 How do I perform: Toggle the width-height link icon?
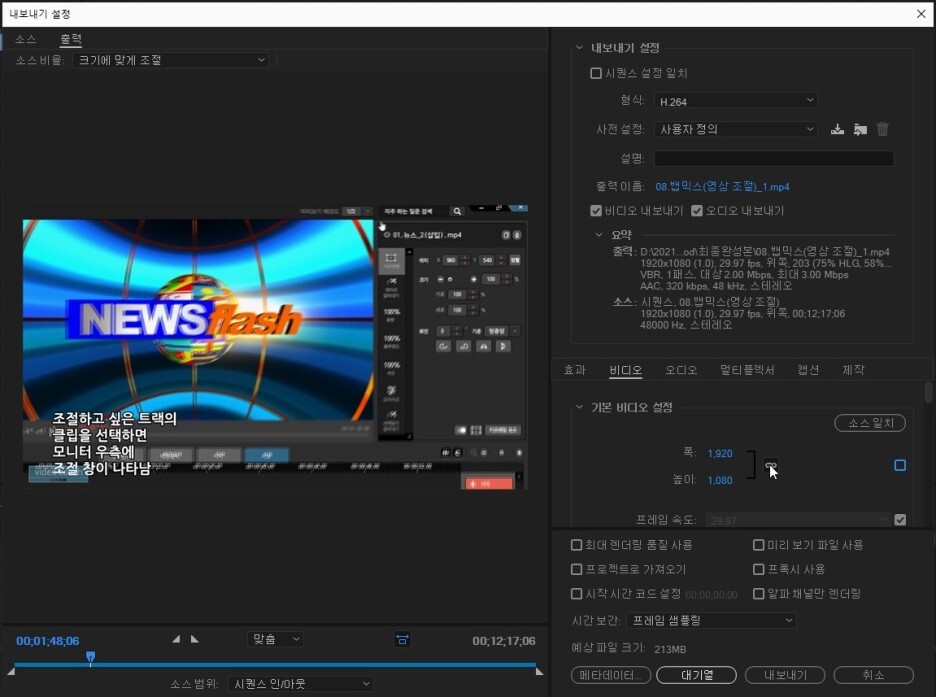771,466
